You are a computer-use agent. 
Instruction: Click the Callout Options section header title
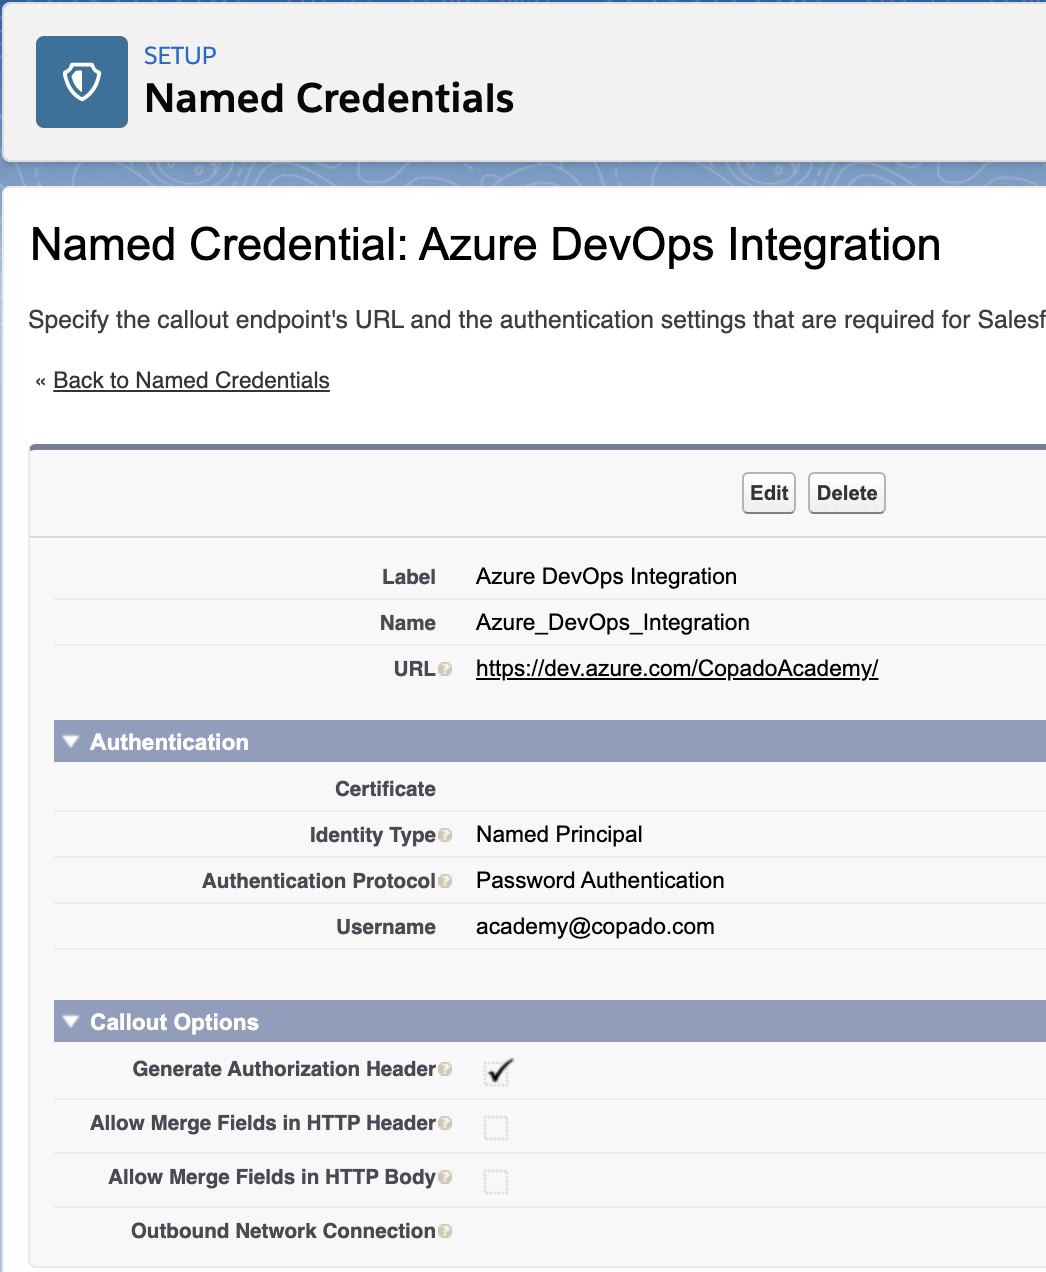click(x=174, y=1022)
